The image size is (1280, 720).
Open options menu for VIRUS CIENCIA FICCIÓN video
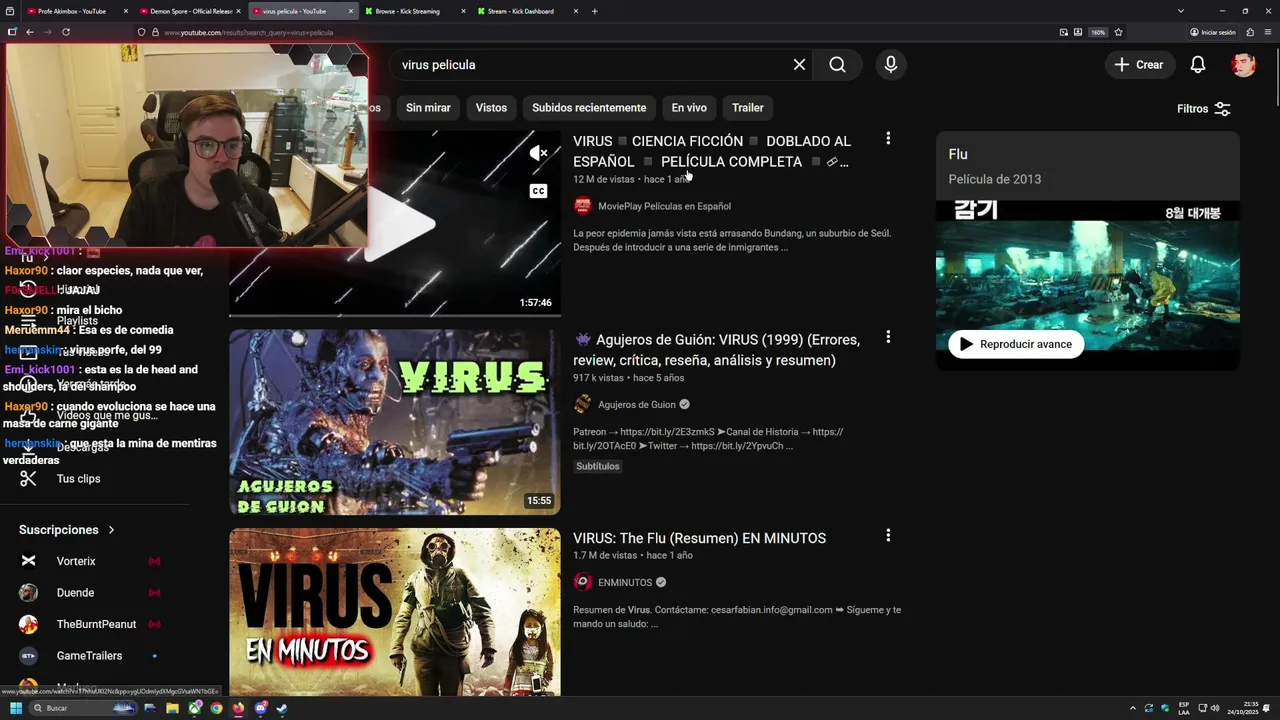(888, 139)
